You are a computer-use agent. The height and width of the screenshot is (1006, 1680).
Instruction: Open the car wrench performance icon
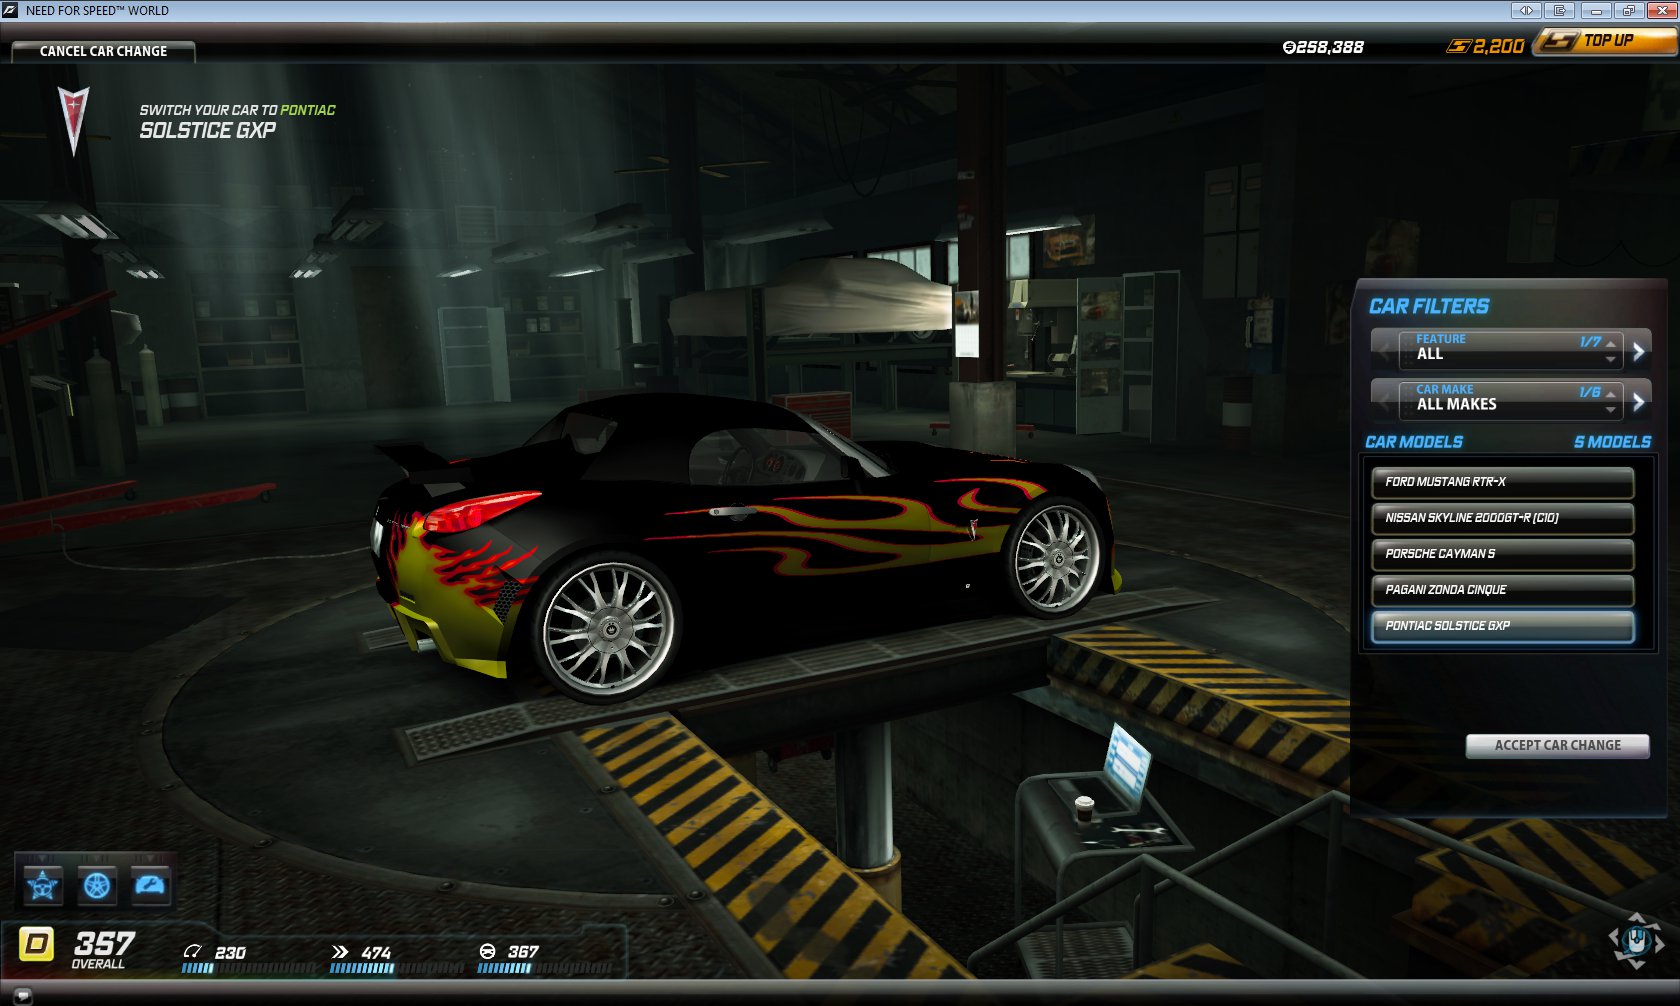click(x=151, y=885)
